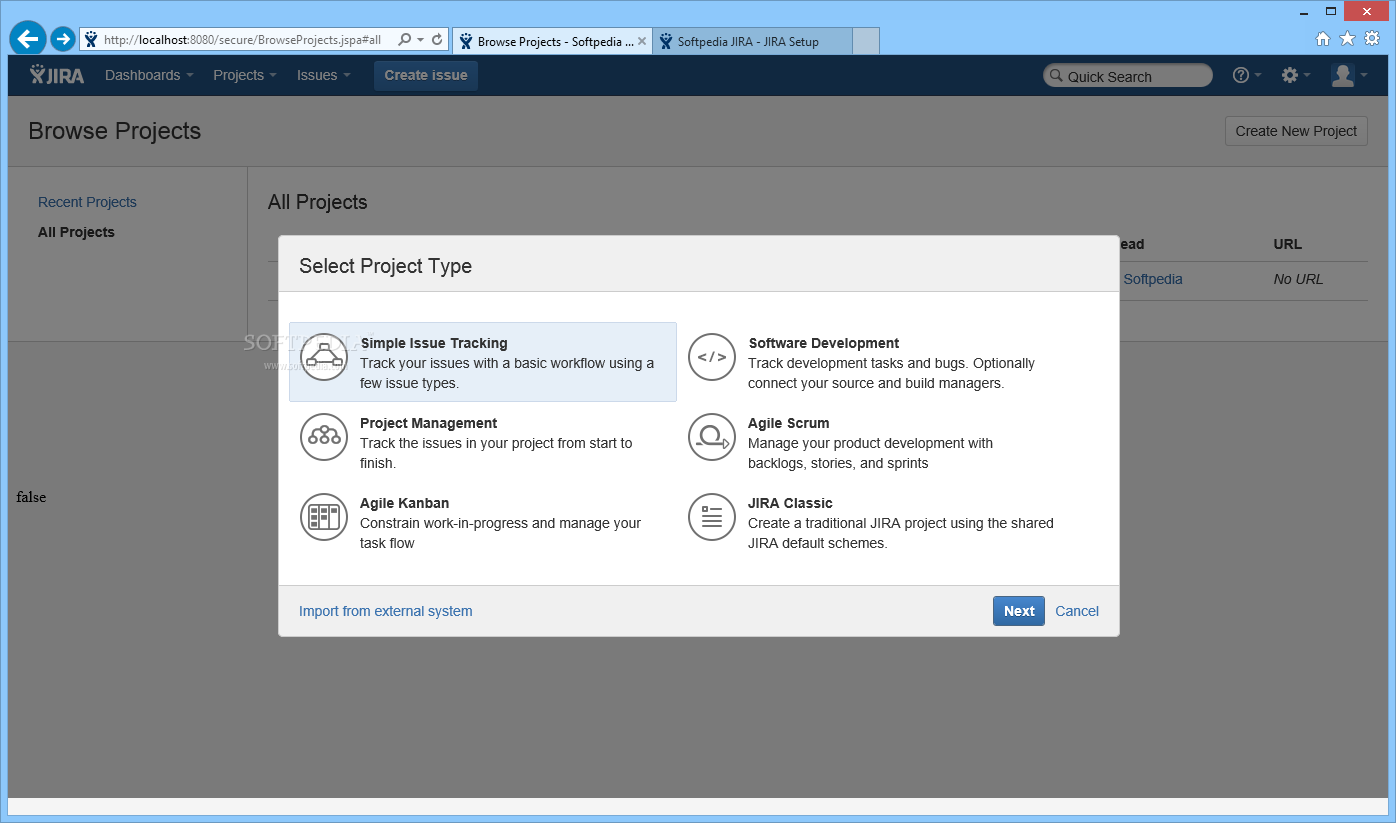1396x823 pixels.
Task: Select the JIRA Classic list icon
Action: click(x=712, y=517)
